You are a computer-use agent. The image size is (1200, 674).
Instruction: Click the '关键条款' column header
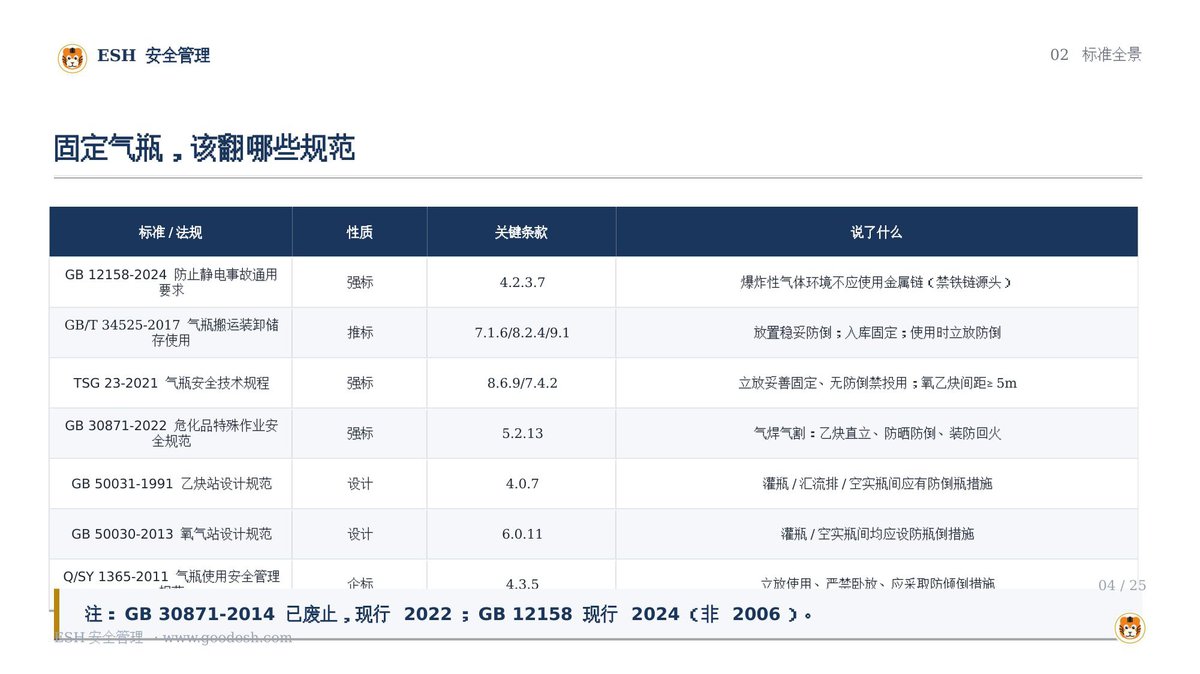pos(521,232)
